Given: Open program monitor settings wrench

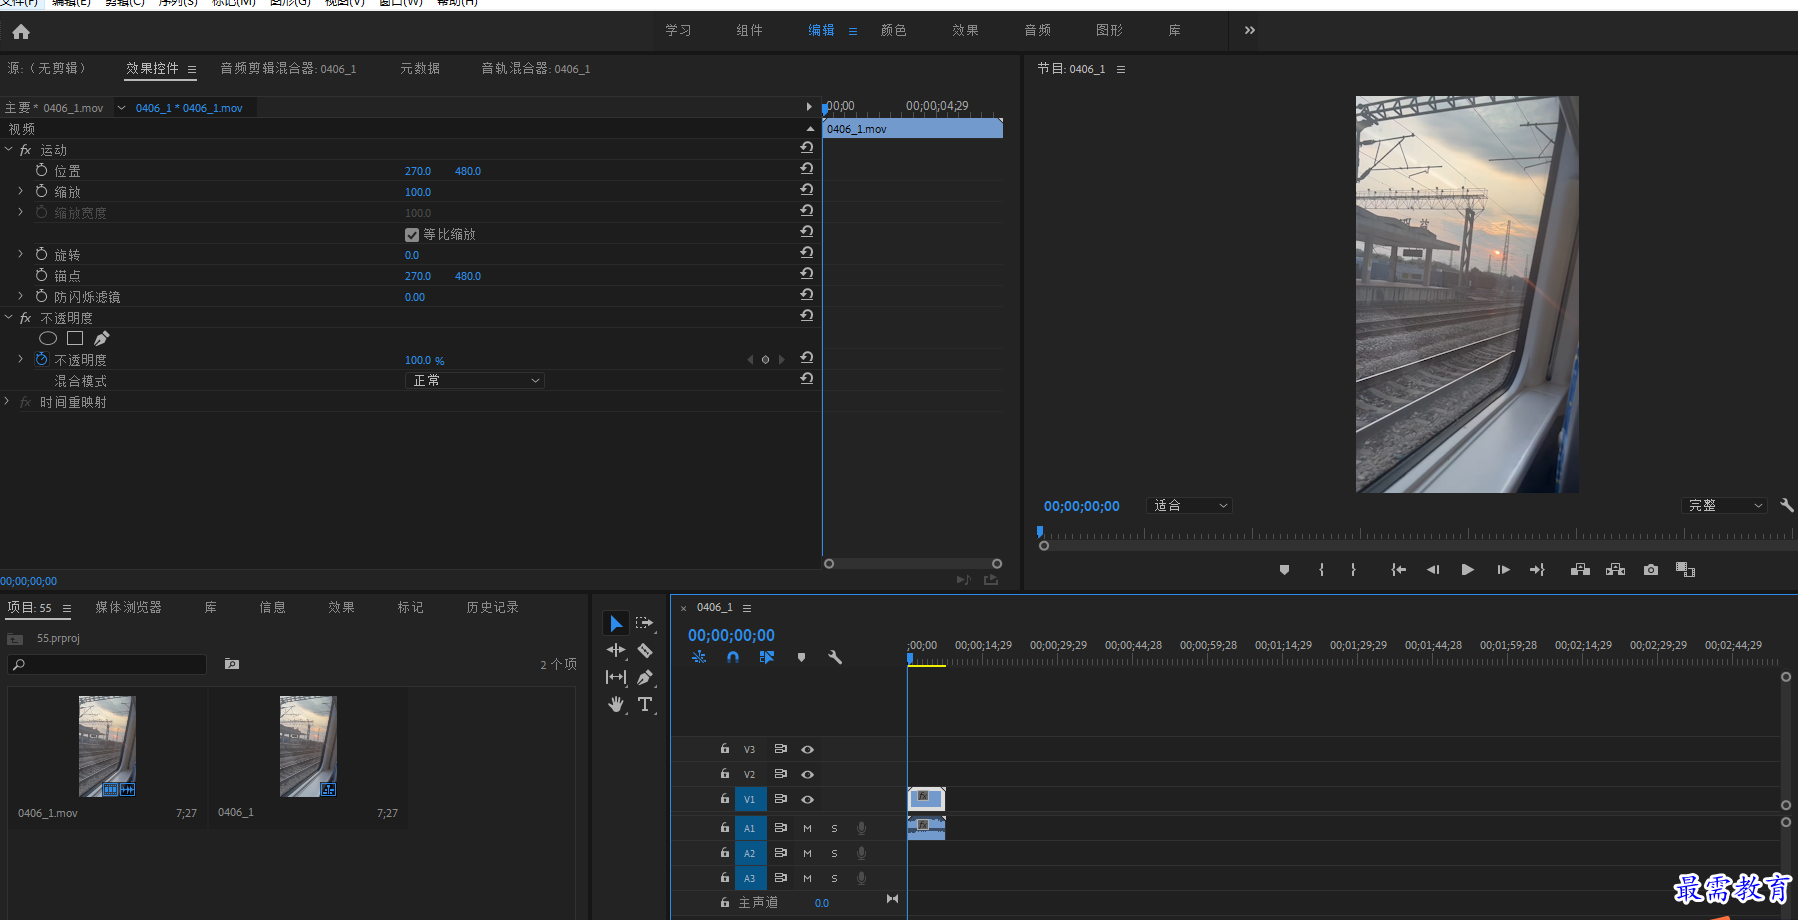Looking at the screenshot, I should pyautogui.click(x=1787, y=505).
